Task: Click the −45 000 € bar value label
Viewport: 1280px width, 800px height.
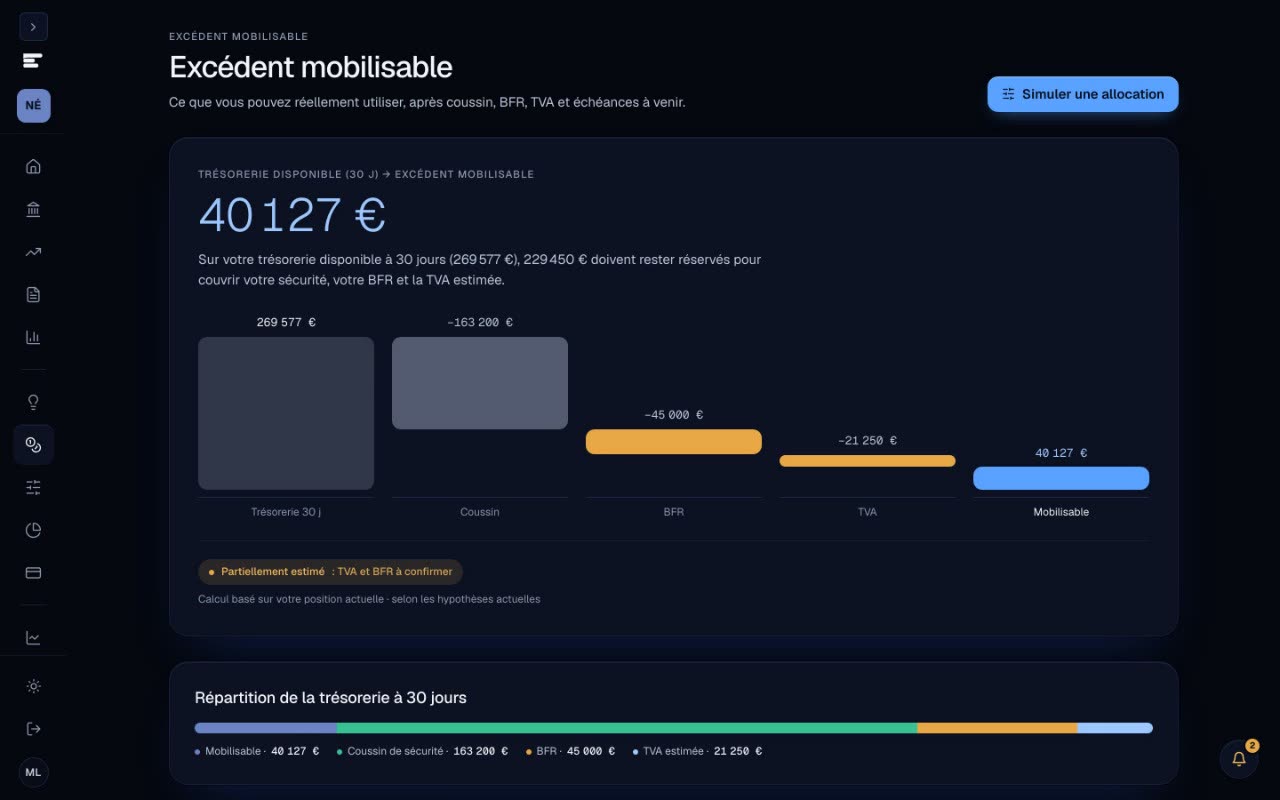Action: point(674,415)
